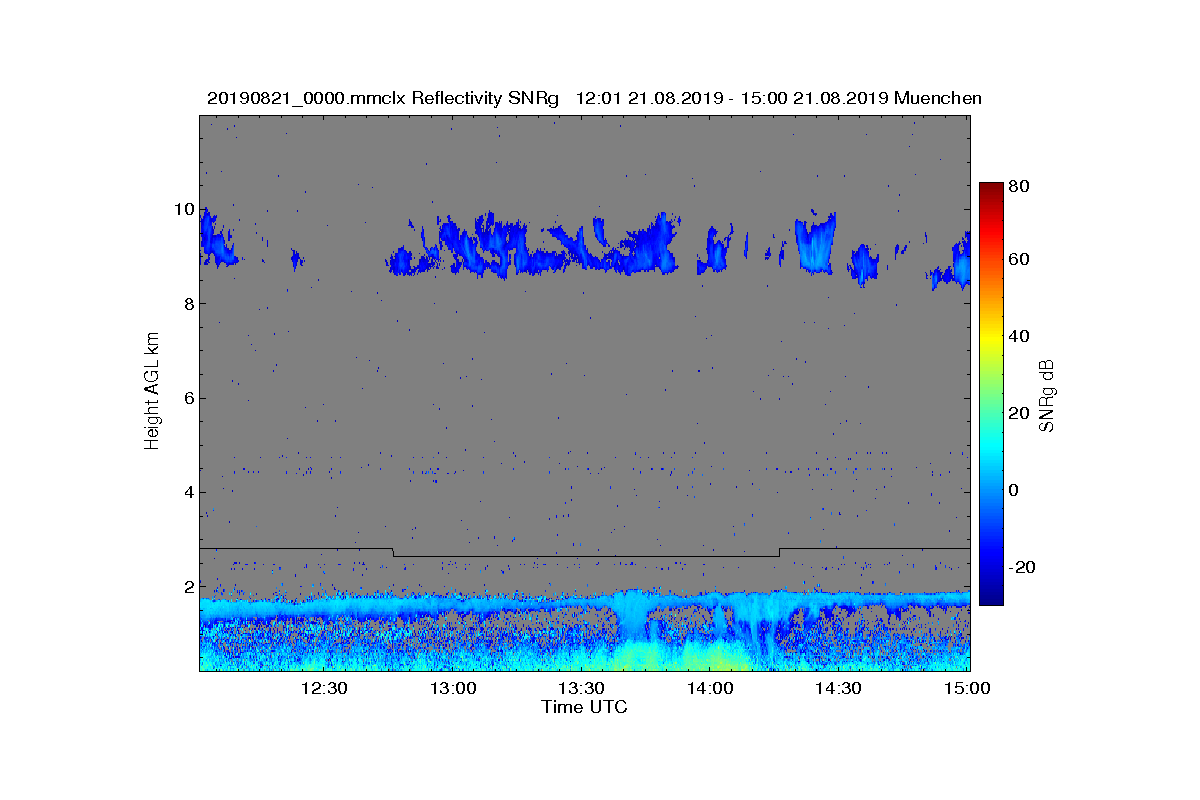Click the colorbar value 60
The width and height of the screenshot is (1200, 800).
tap(1020, 260)
